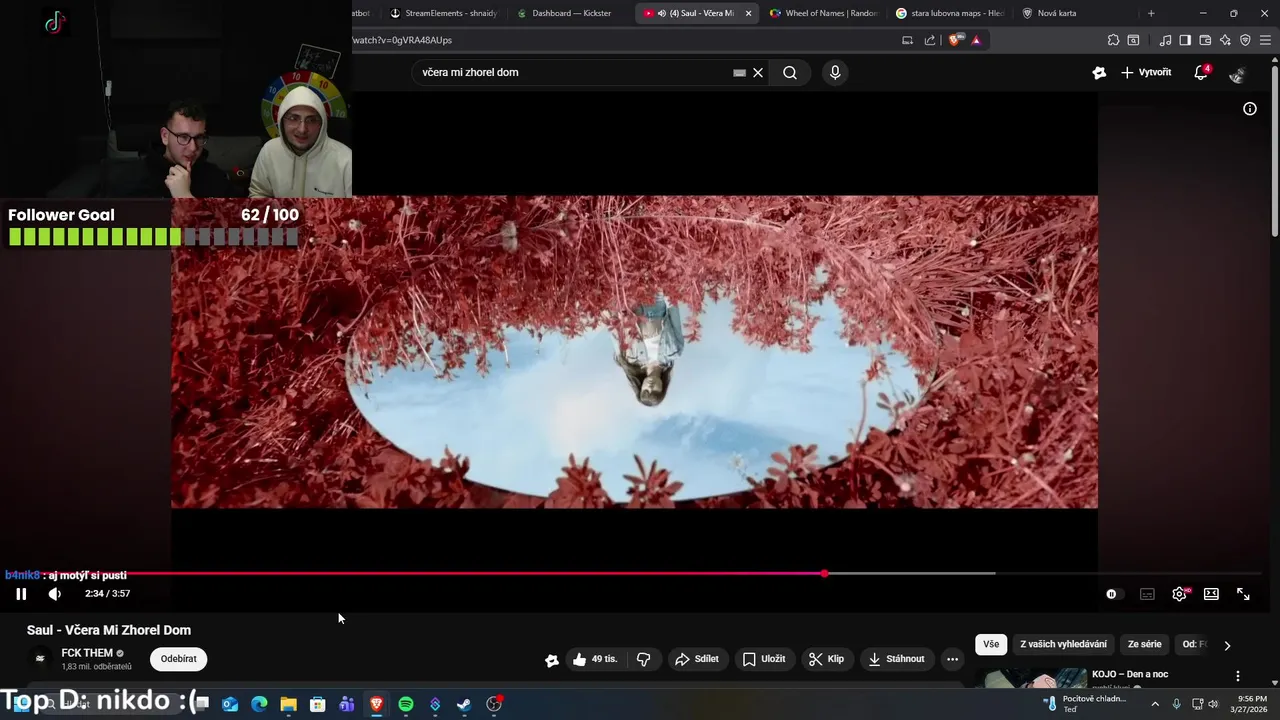Click Brave Shields lion icon in address bar

tap(955, 40)
